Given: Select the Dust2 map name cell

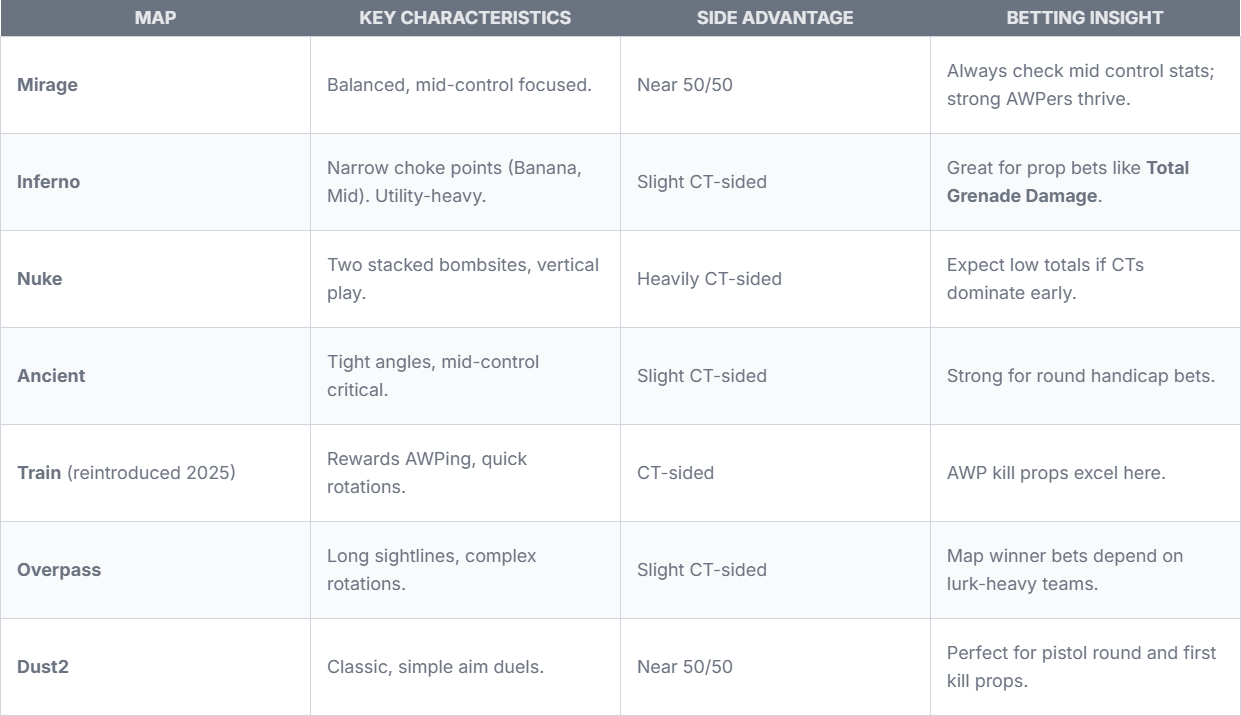Looking at the screenshot, I should tap(155, 667).
